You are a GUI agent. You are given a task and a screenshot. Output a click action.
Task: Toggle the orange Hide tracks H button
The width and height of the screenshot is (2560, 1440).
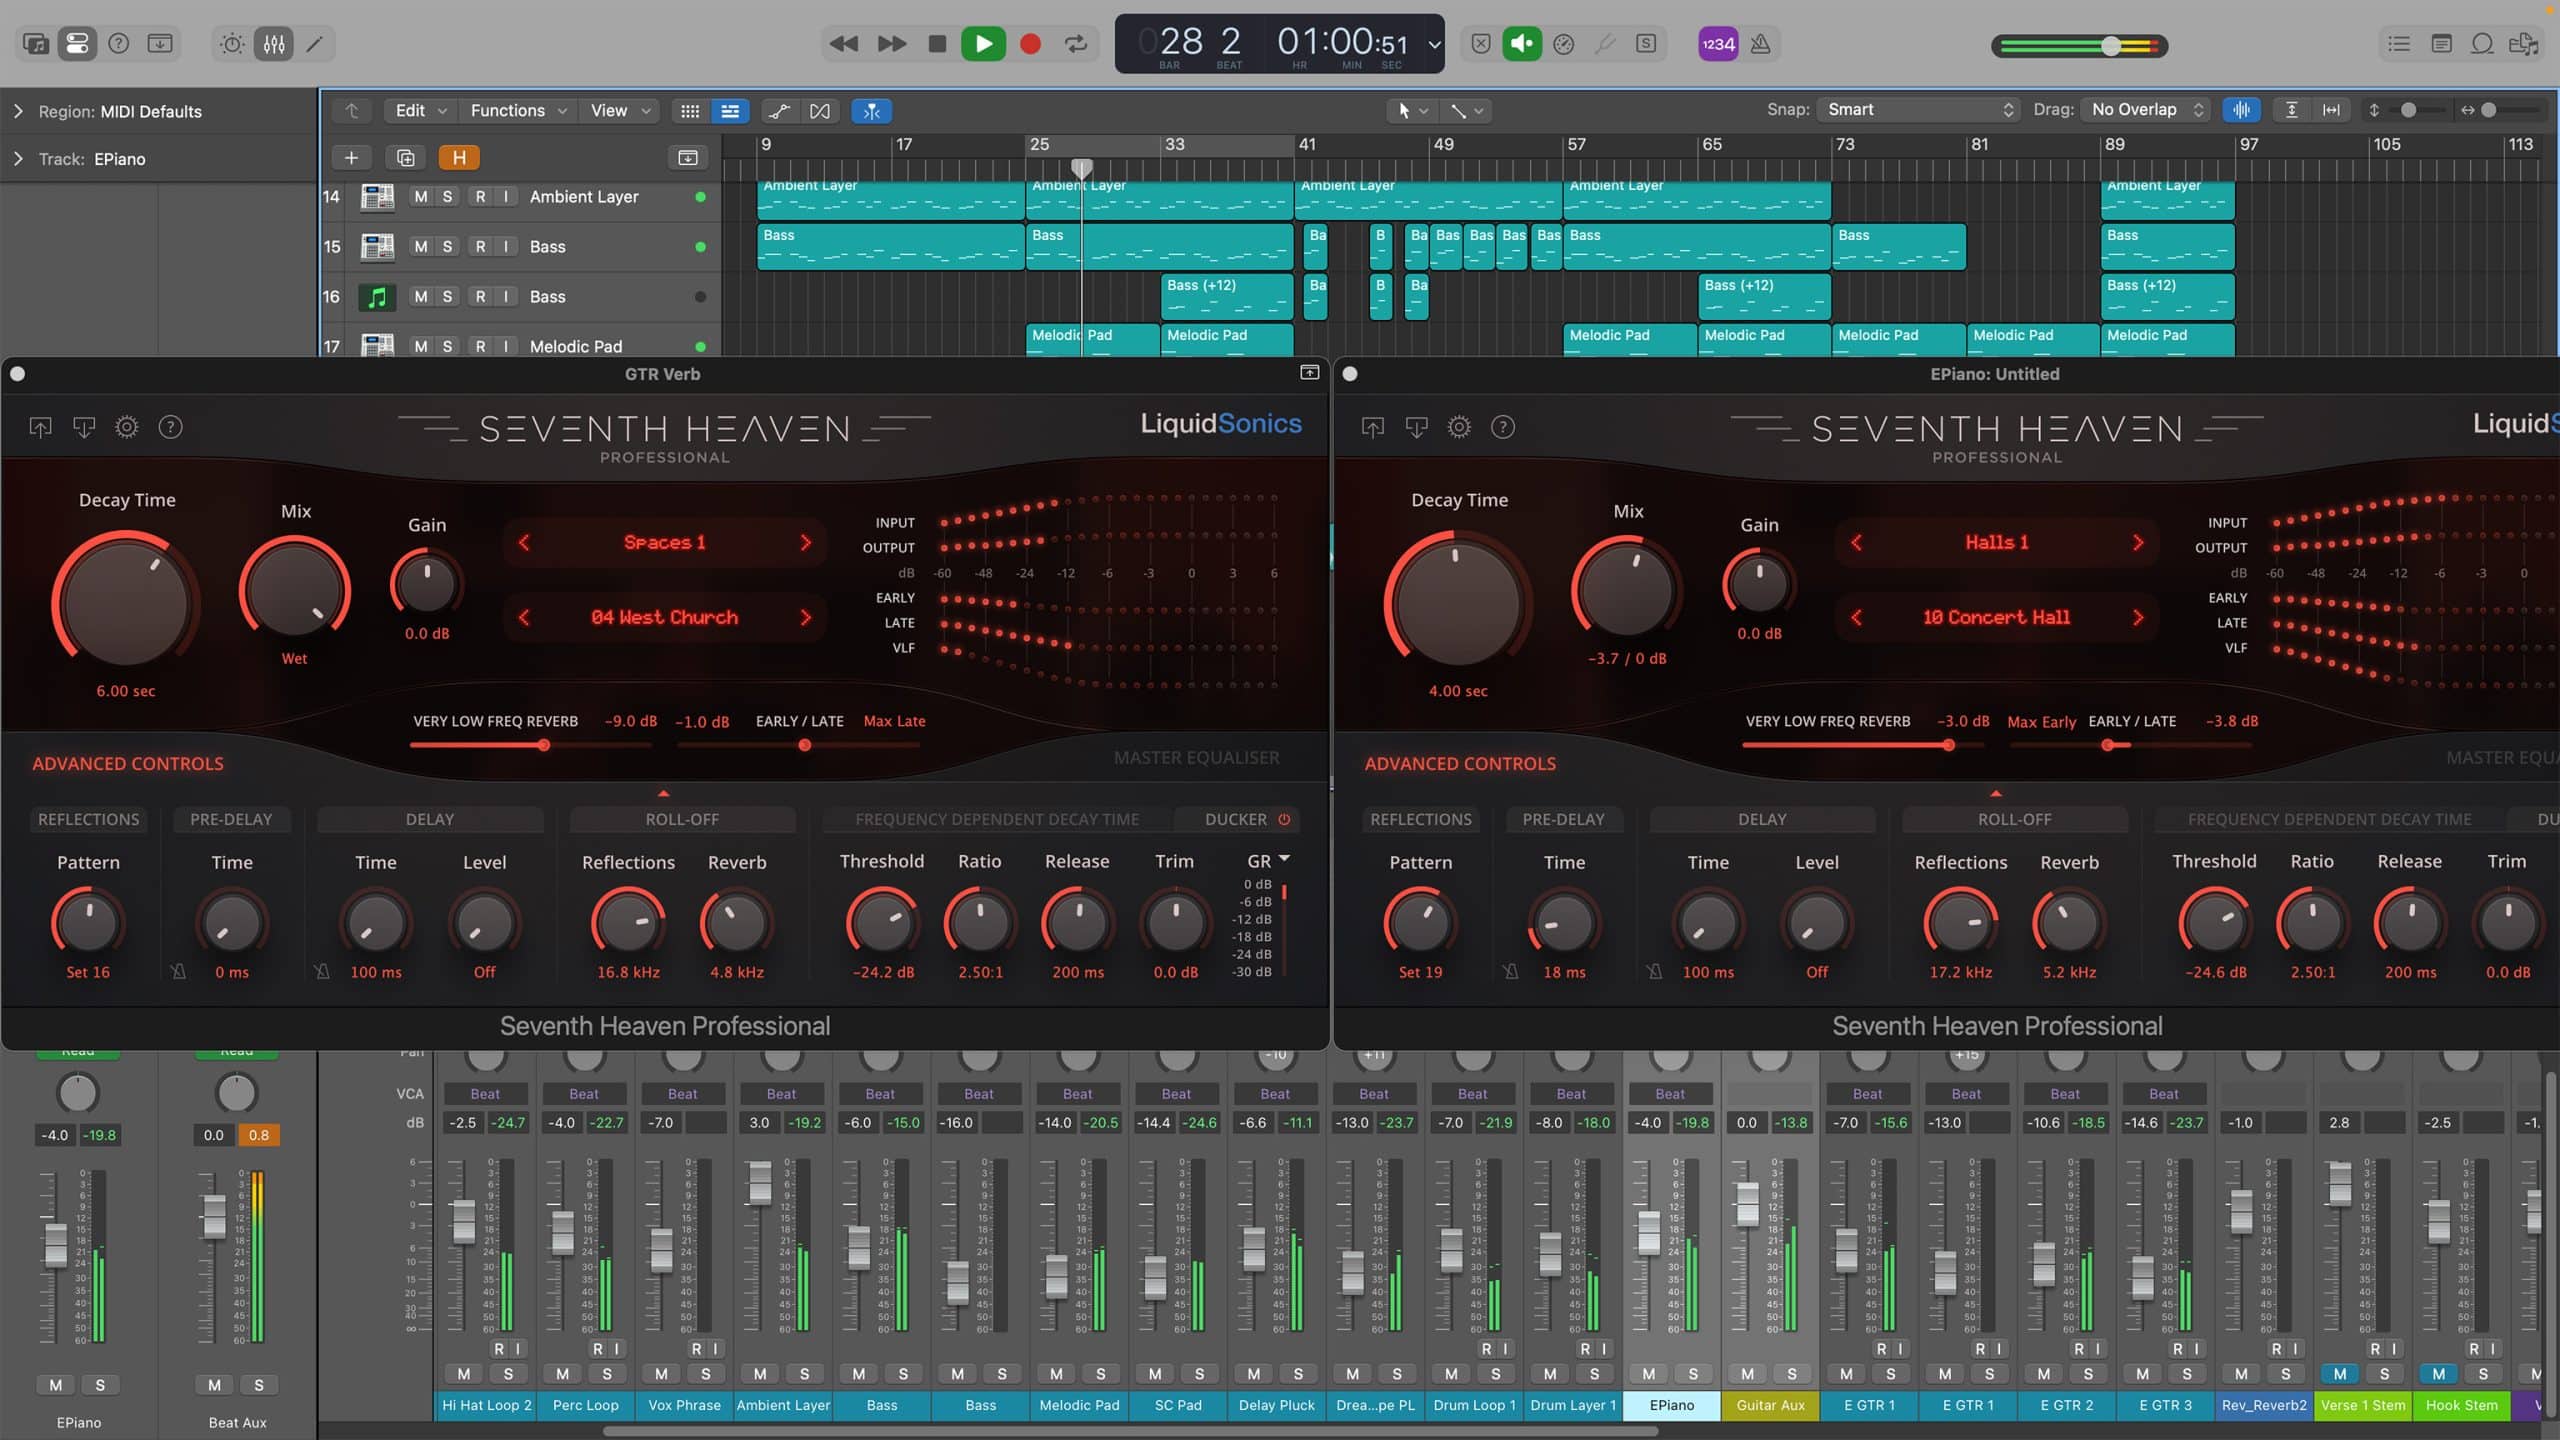(x=459, y=158)
